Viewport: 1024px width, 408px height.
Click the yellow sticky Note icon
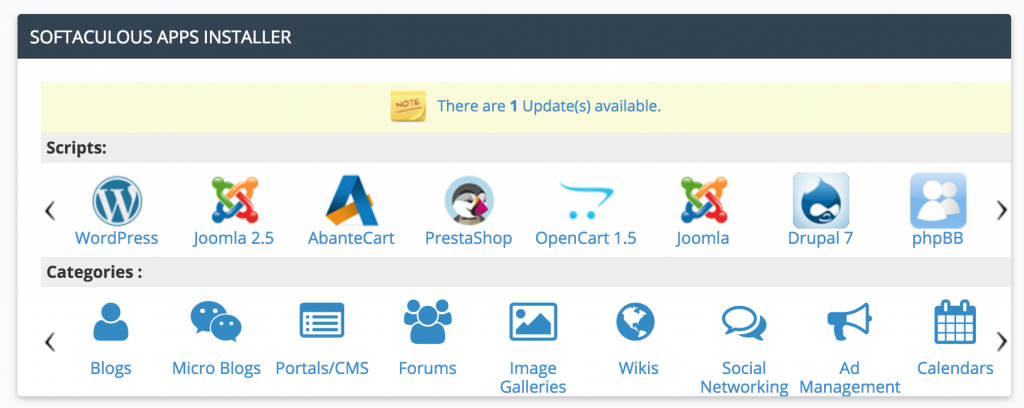click(408, 106)
